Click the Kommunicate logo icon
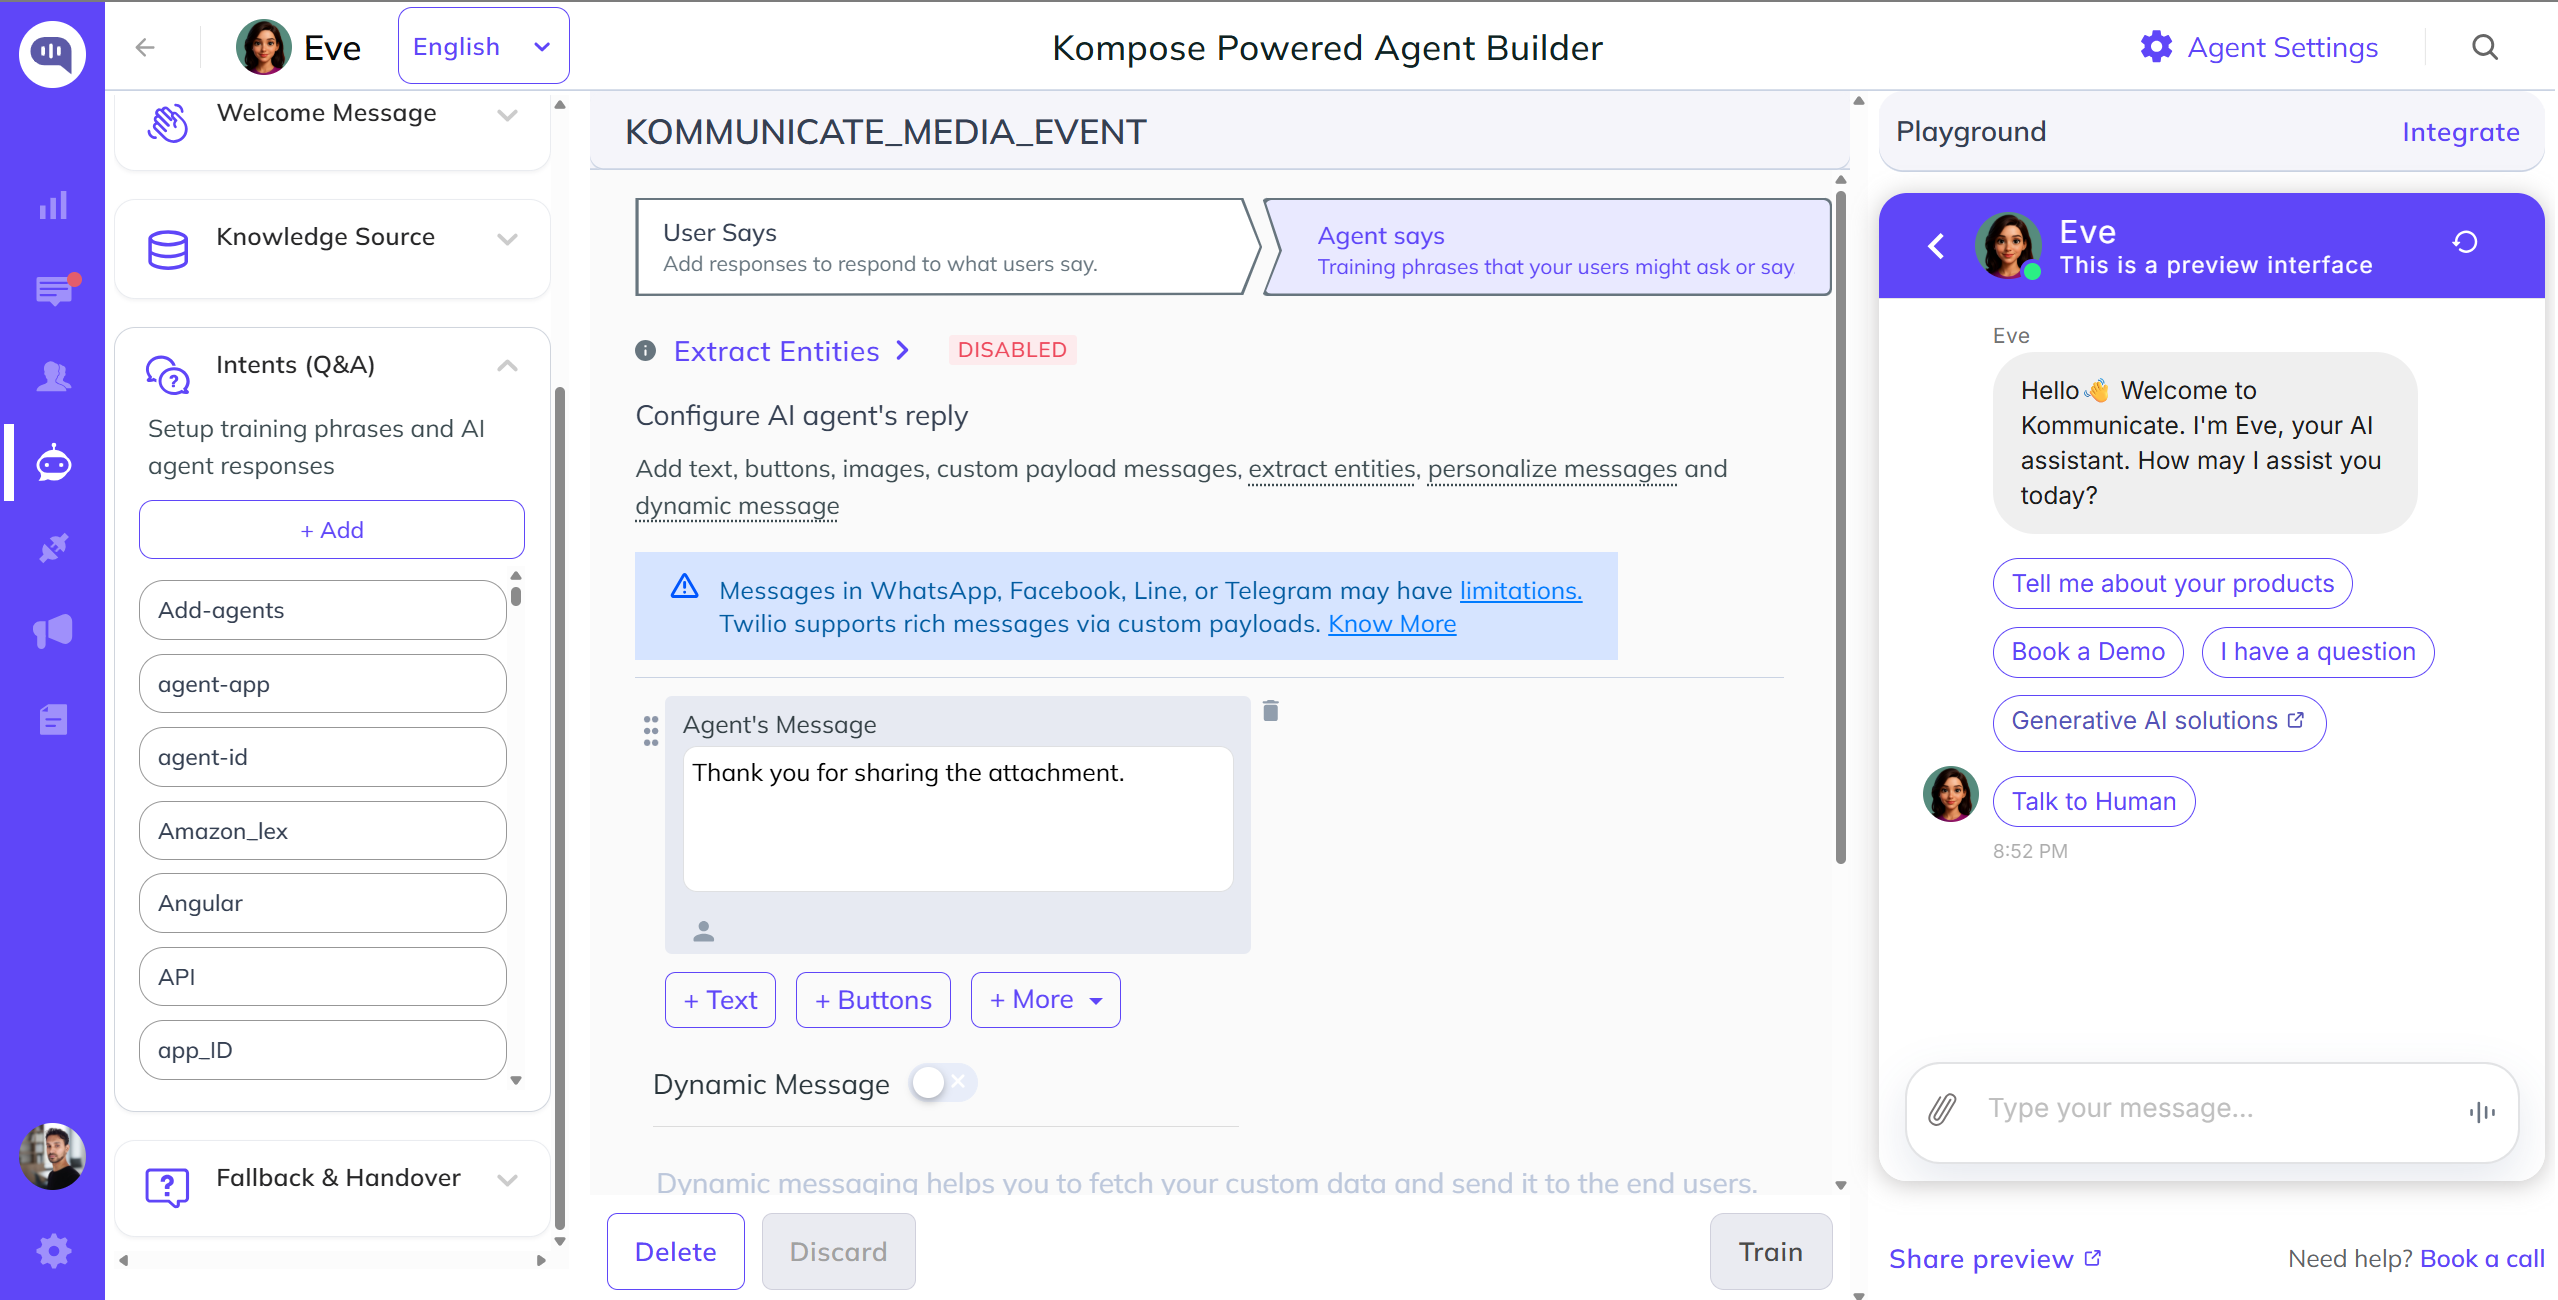2558x1300 pixels. click(x=52, y=53)
